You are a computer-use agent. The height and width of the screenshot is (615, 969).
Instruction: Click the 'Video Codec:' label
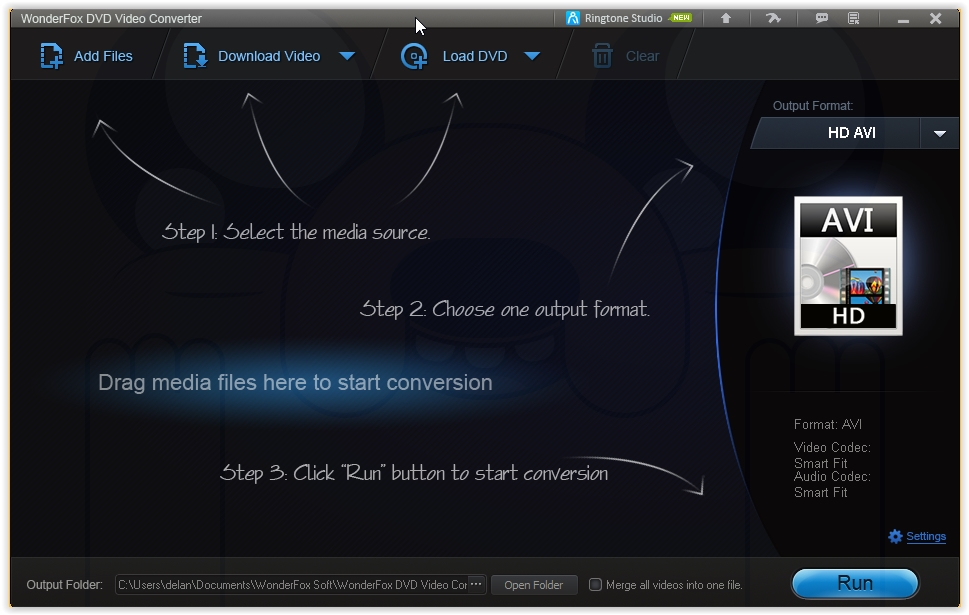point(832,447)
